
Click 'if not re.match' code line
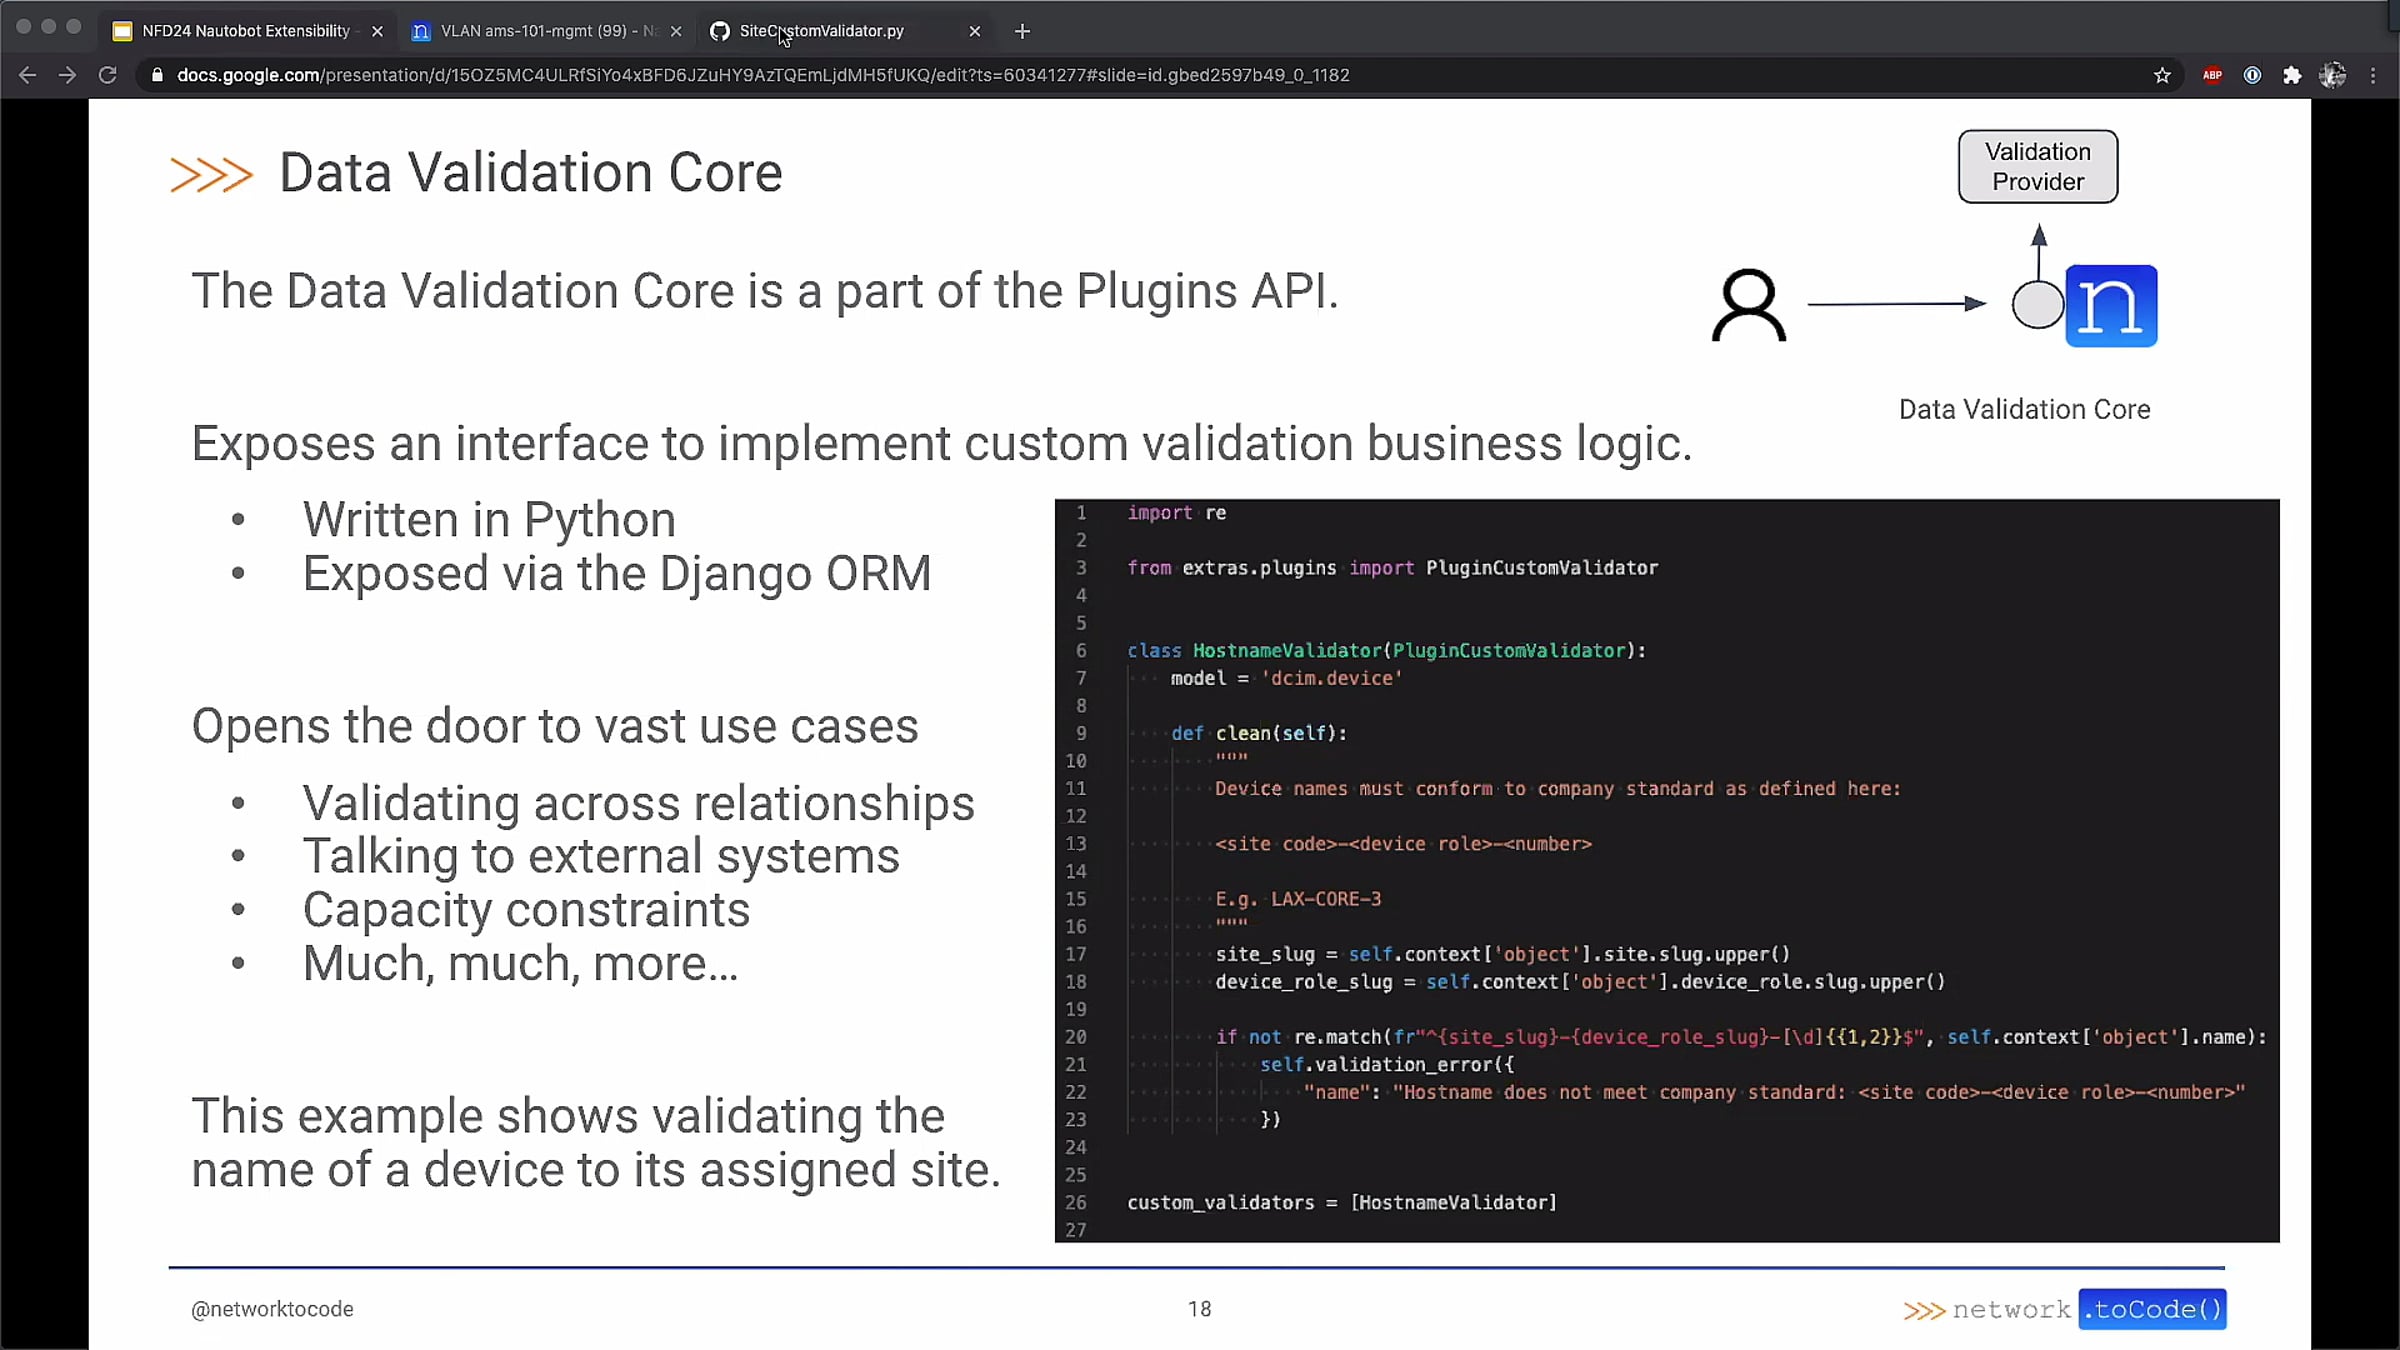1741,1037
